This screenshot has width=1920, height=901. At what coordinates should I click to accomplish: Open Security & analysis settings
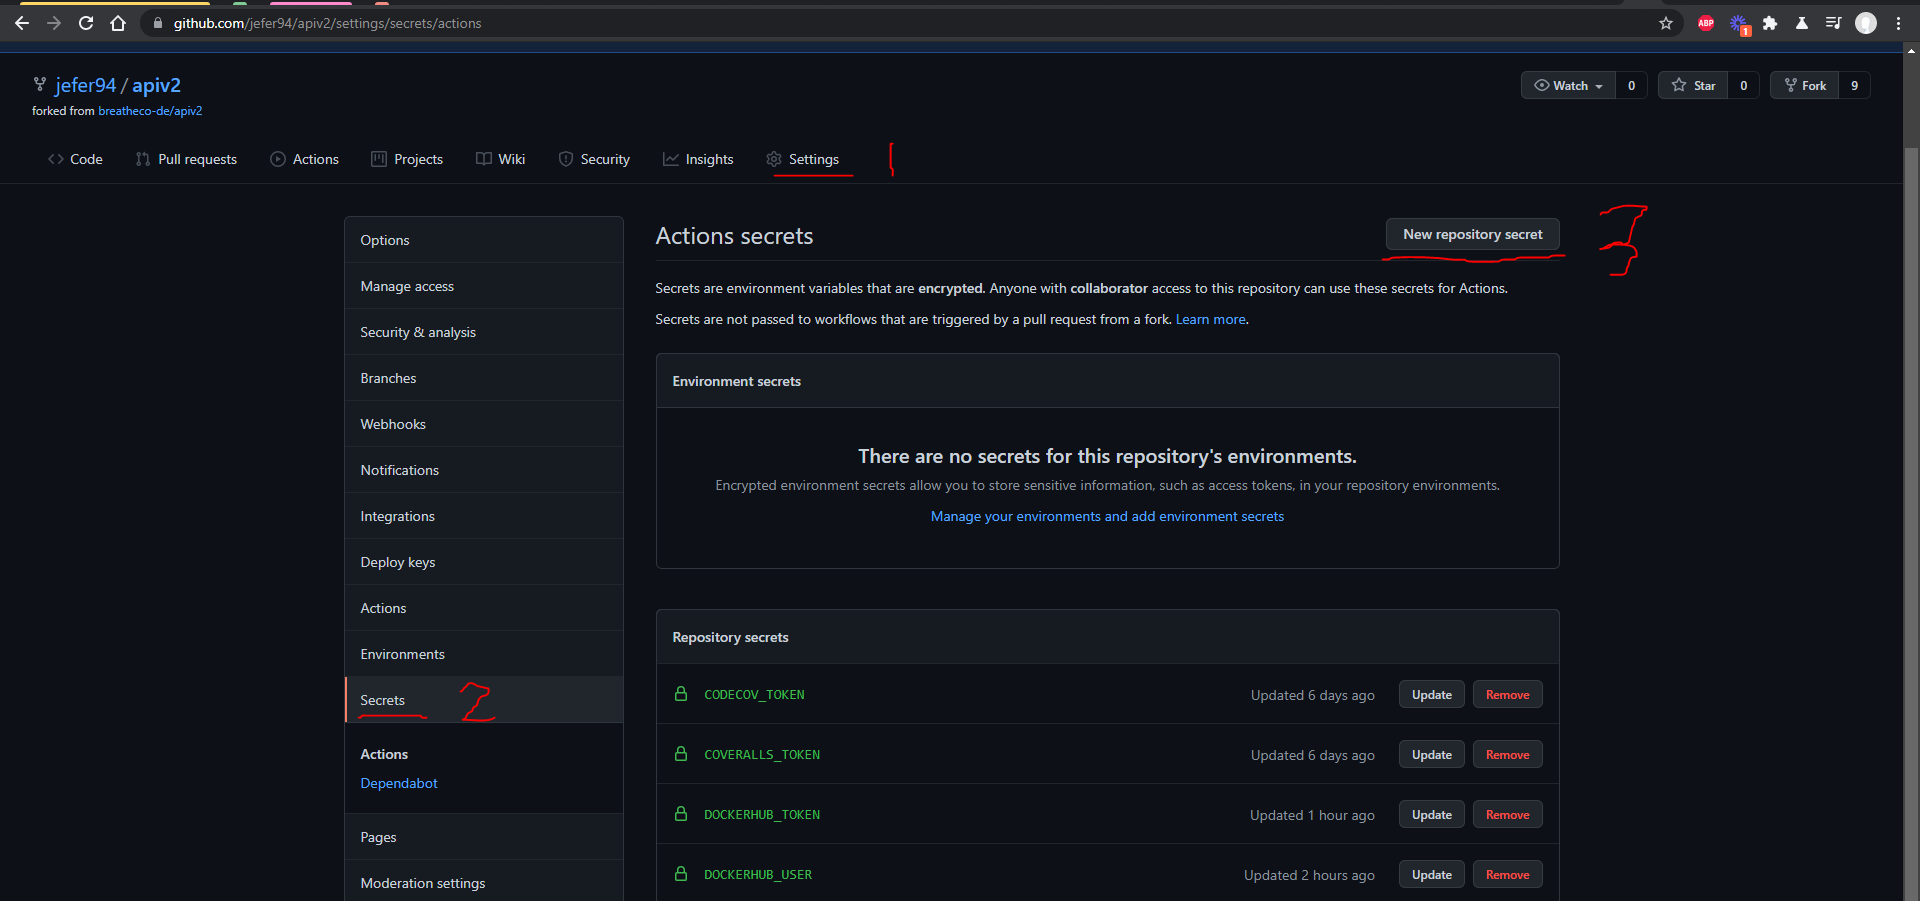(x=484, y=332)
